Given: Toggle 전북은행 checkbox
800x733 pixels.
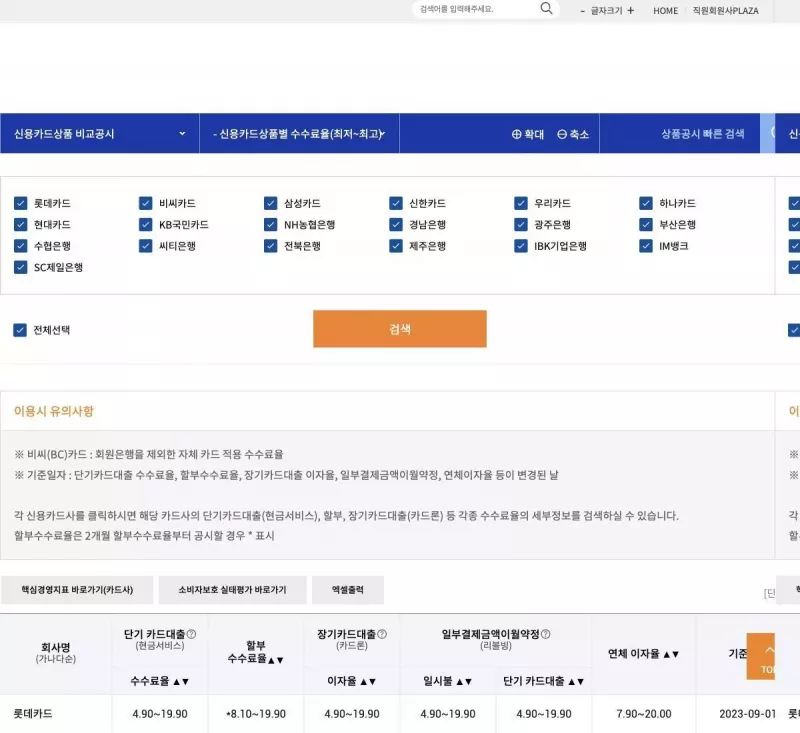Looking at the screenshot, I should [x=270, y=246].
